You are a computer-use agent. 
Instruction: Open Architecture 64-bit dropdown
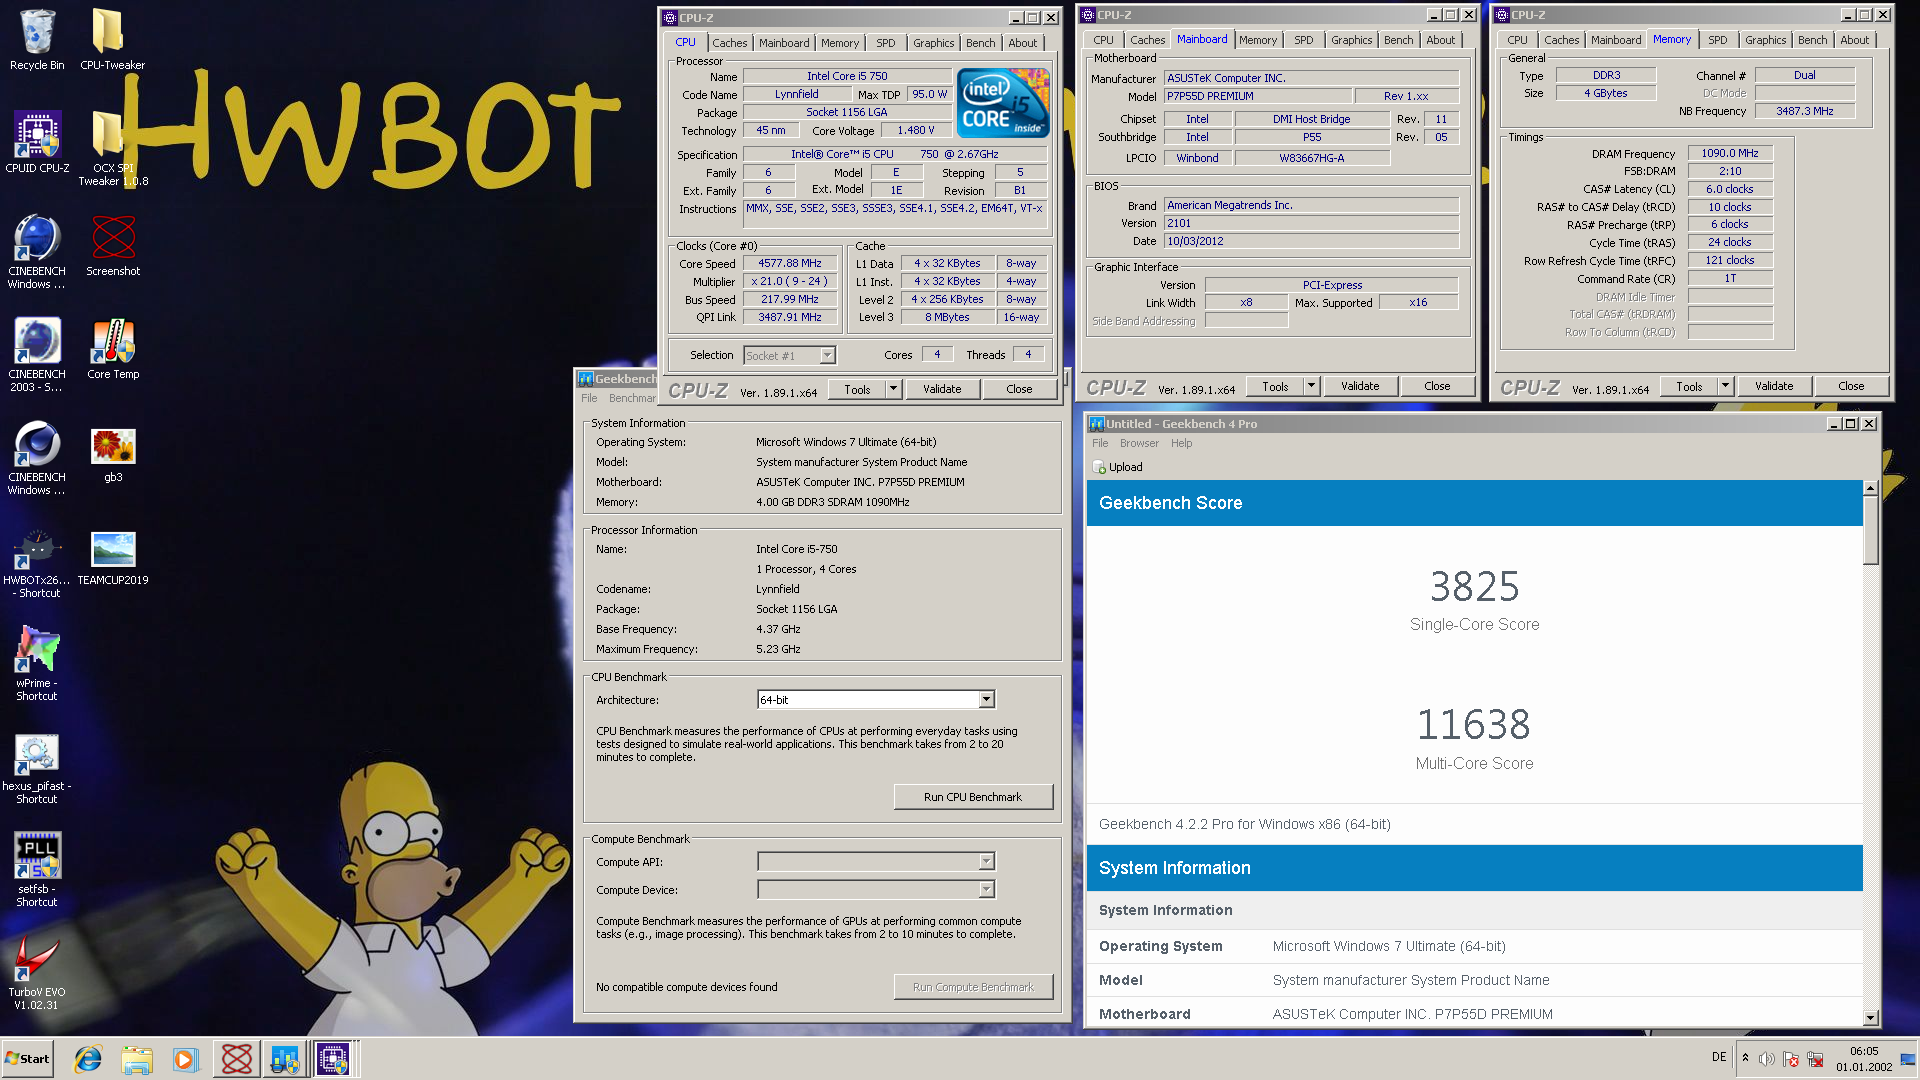click(986, 700)
